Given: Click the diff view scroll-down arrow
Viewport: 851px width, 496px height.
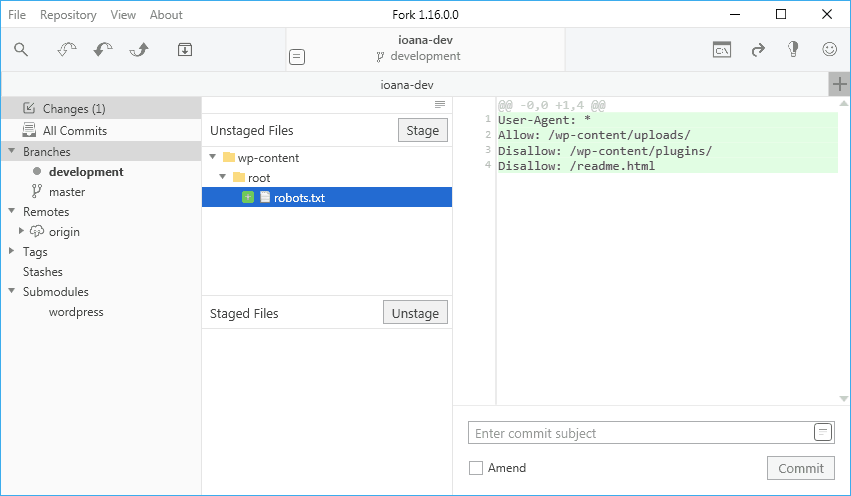Looking at the screenshot, I should tap(843, 399).
